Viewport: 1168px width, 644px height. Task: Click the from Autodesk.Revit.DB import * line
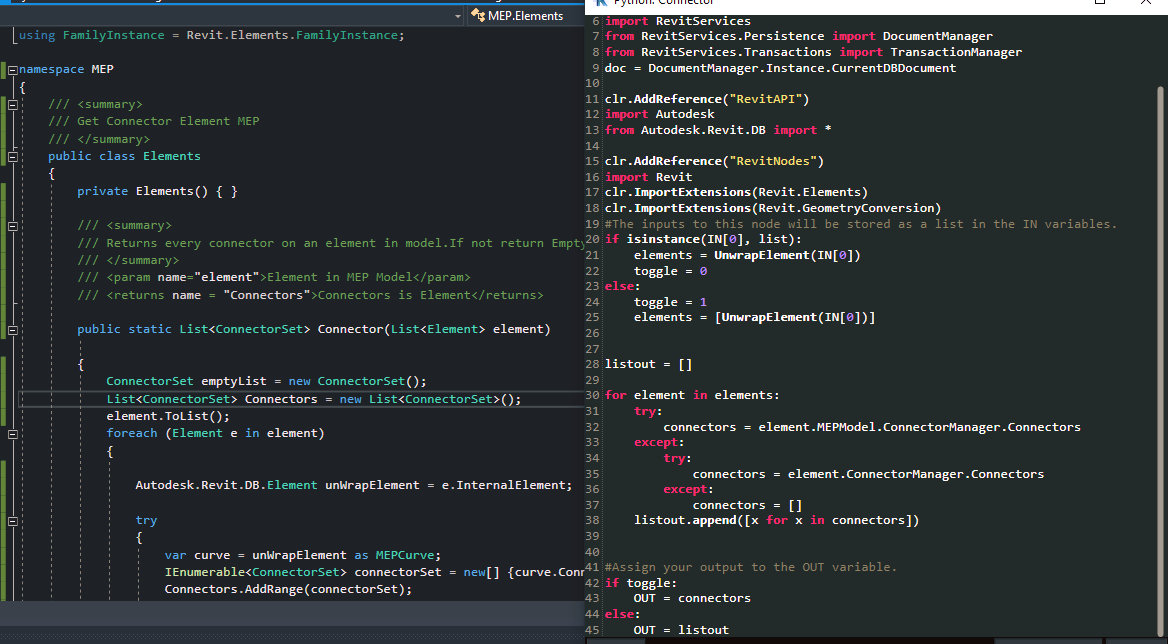point(718,130)
